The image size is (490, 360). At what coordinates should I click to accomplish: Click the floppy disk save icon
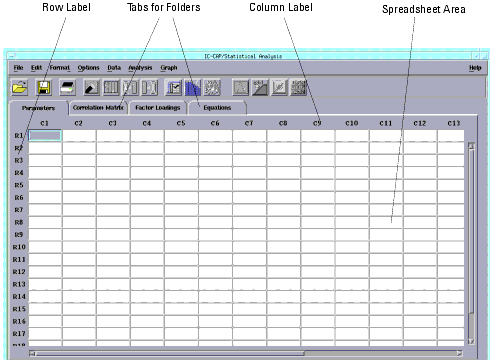click(x=44, y=88)
